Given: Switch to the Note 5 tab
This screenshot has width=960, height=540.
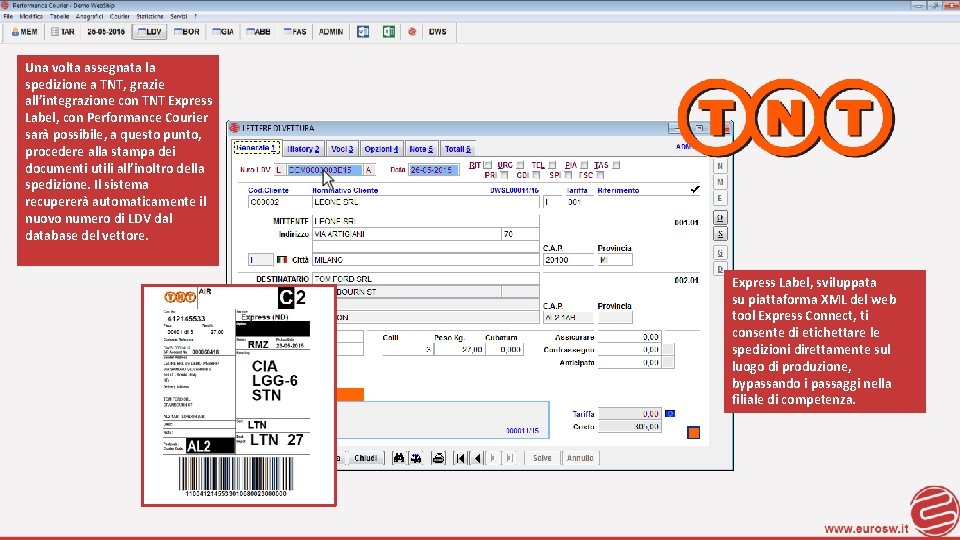Looking at the screenshot, I should (x=421, y=149).
